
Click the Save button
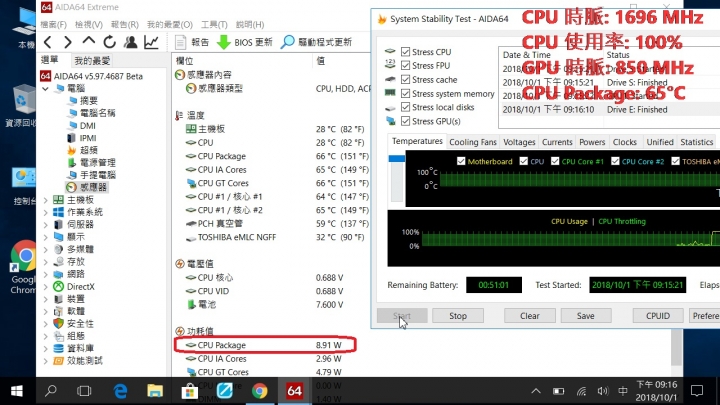point(585,315)
